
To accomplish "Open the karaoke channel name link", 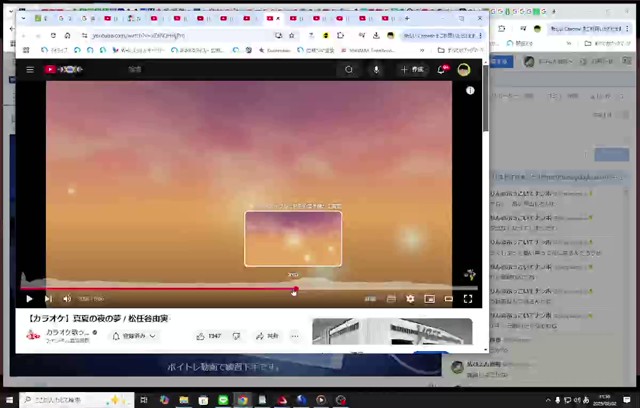I will click(66, 332).
